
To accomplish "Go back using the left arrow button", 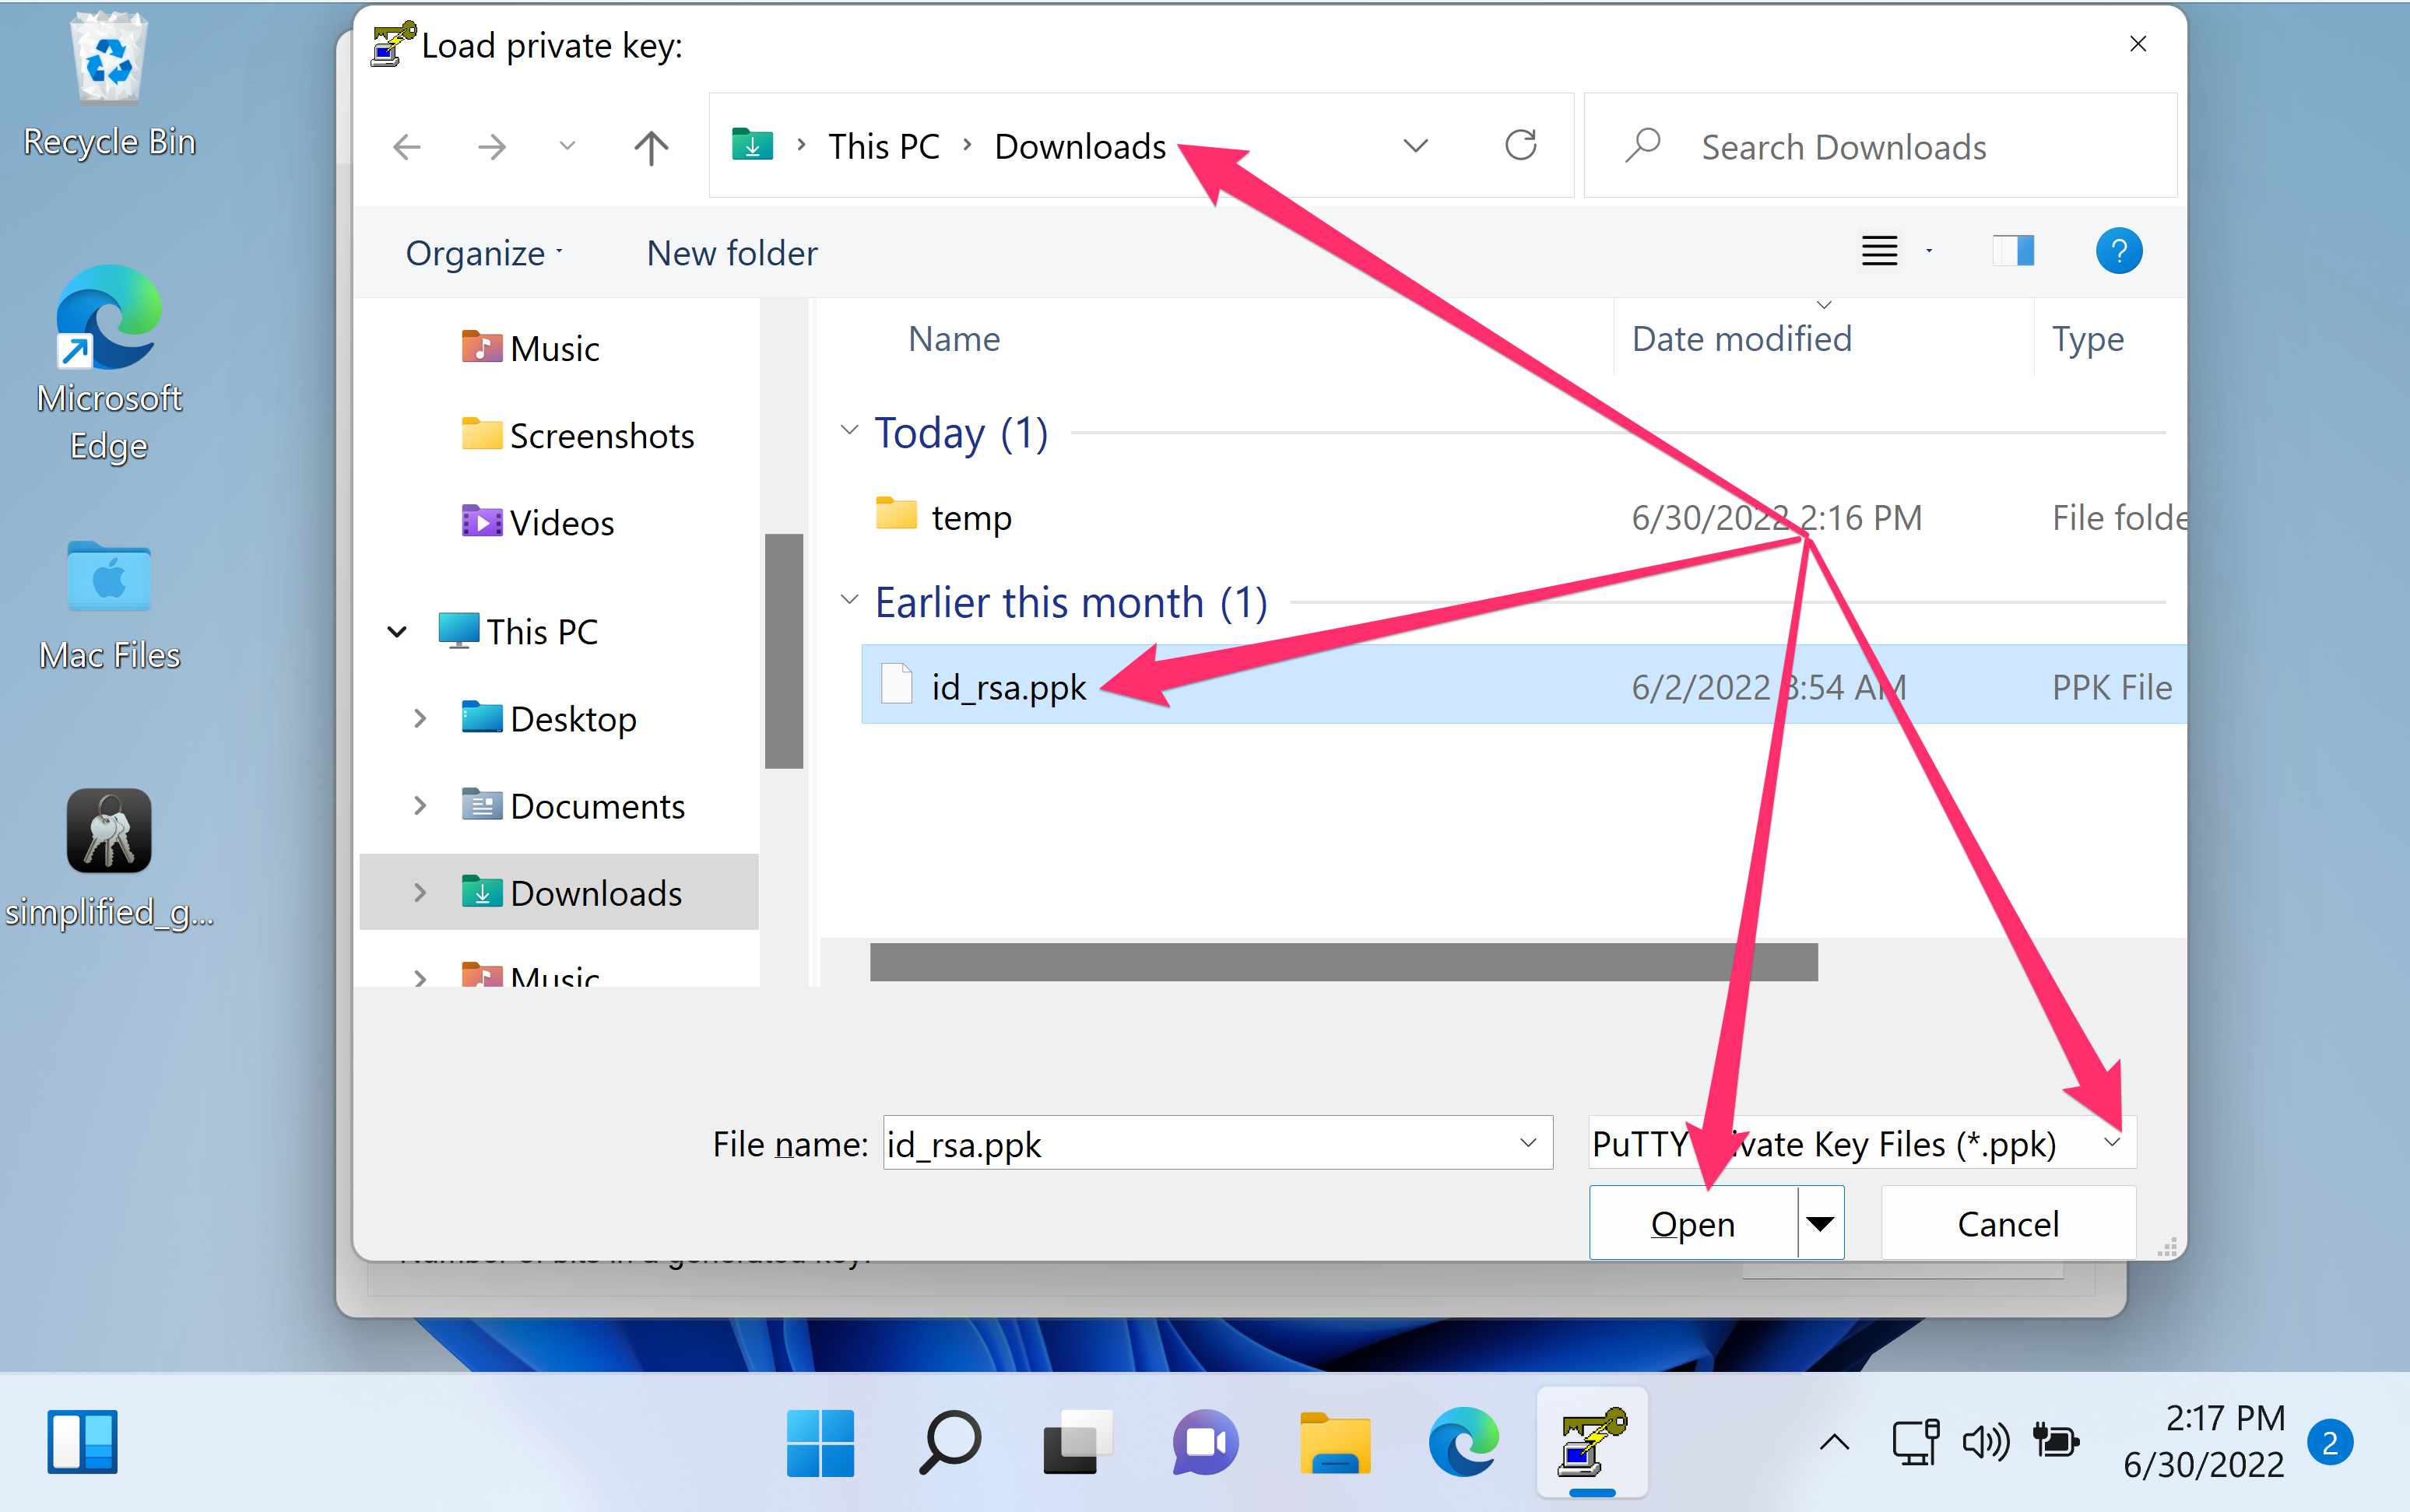I will click(x=407, y=147).
